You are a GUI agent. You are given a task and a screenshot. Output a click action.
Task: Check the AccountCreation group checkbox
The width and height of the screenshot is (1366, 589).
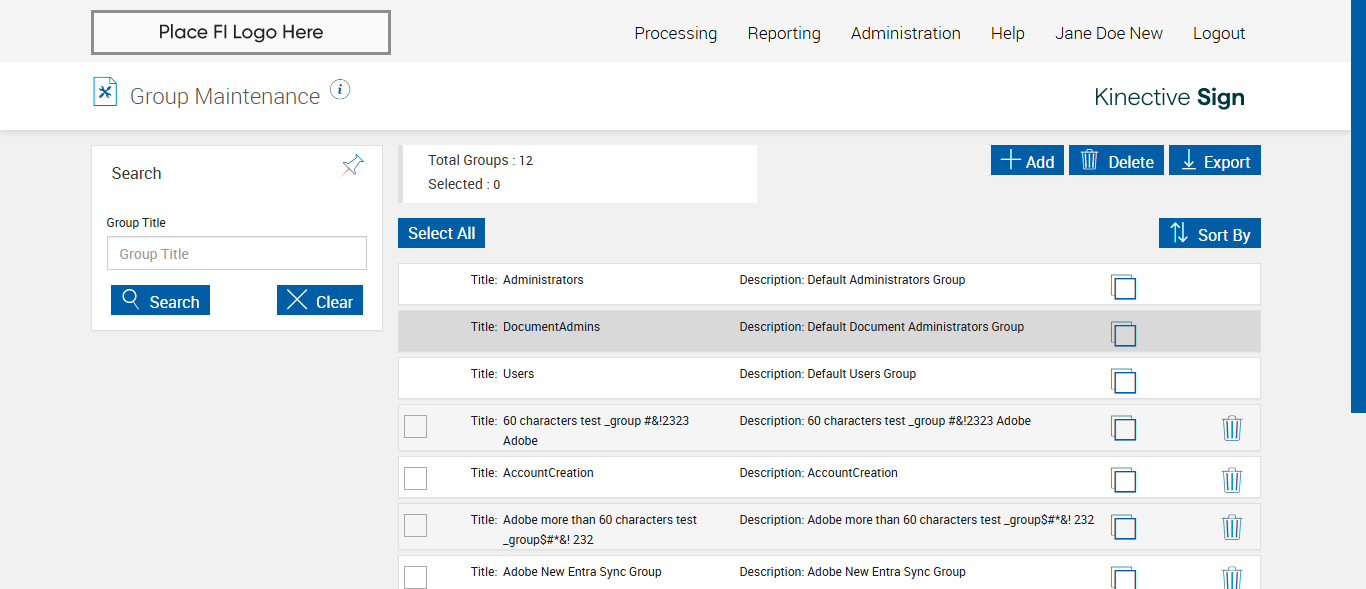click(415, 478)
